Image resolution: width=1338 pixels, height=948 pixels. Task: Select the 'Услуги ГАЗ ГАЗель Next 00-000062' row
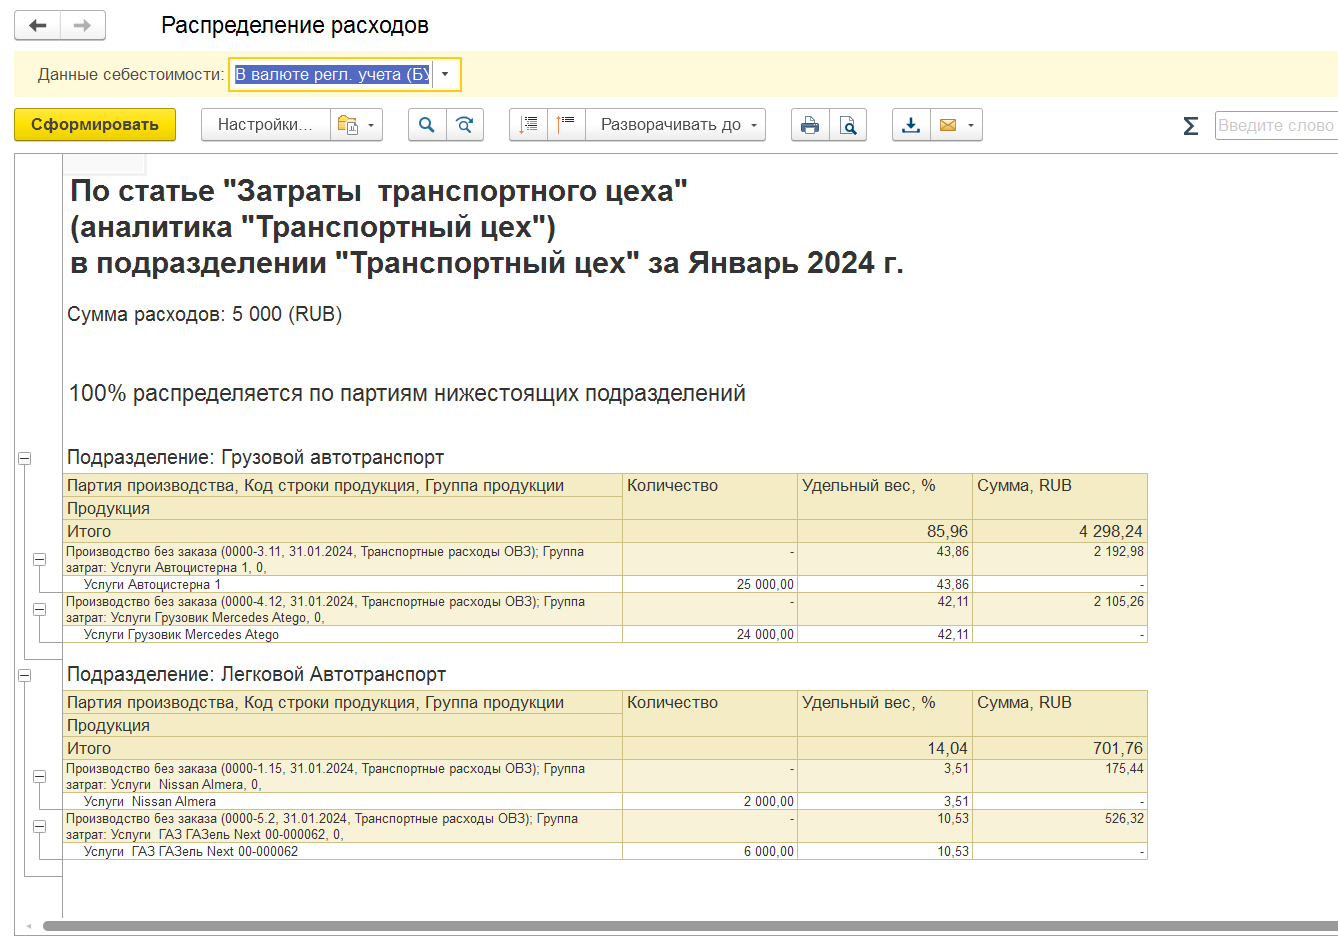point(605,851)
